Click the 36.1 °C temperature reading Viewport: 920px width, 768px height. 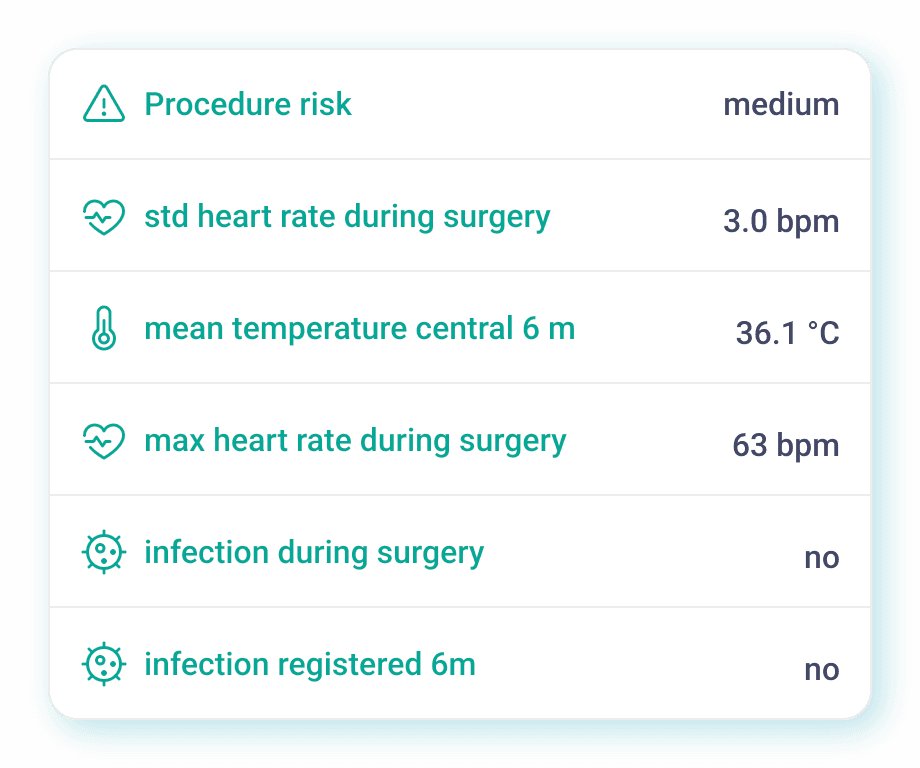[788, 332]
